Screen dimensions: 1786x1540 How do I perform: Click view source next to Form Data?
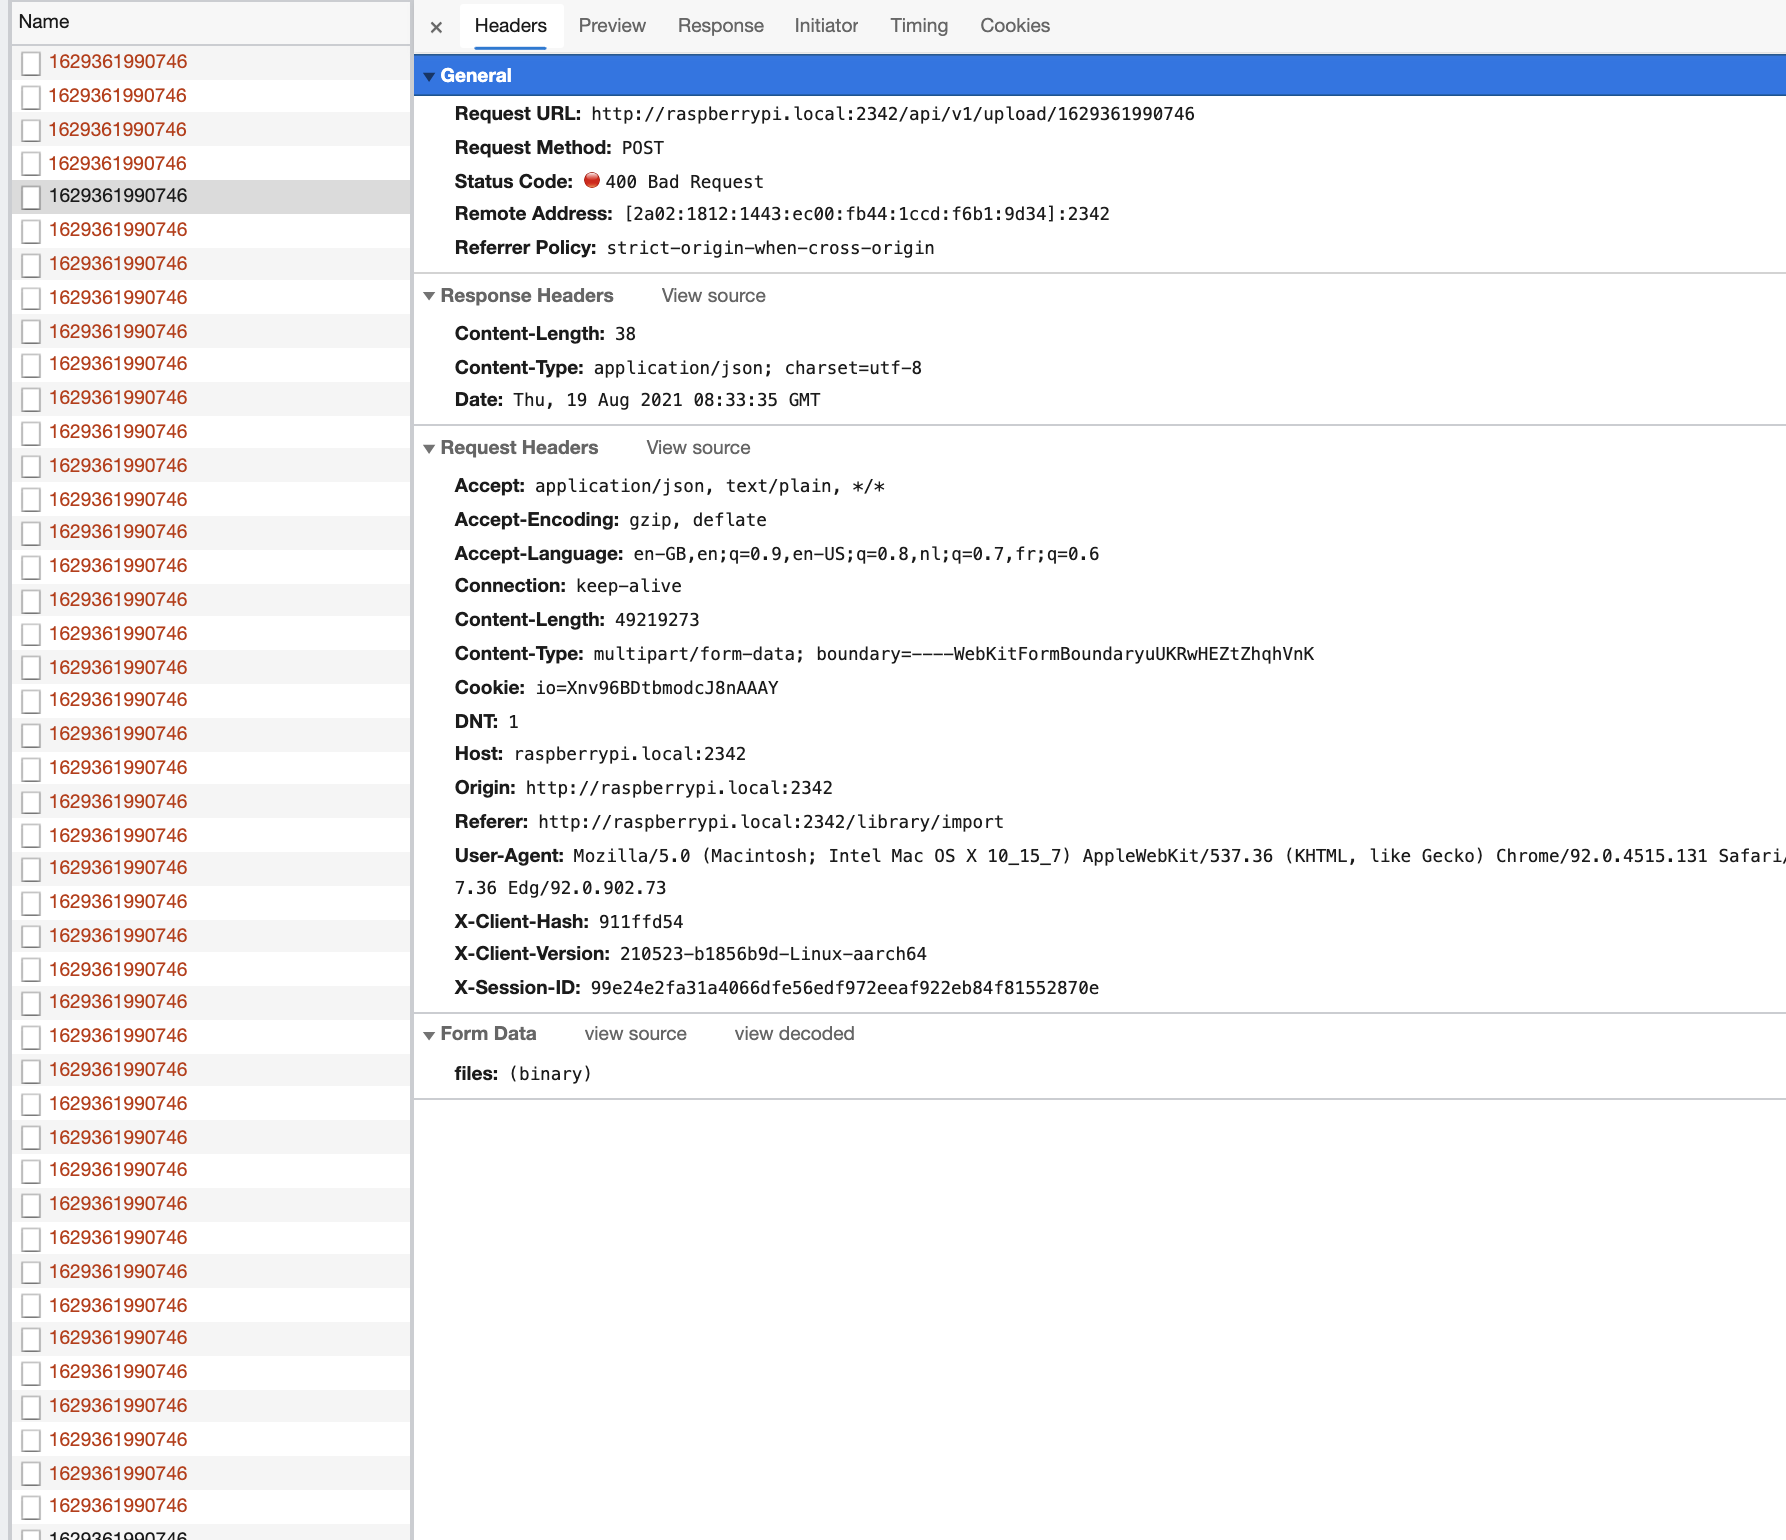(635, 1034)
